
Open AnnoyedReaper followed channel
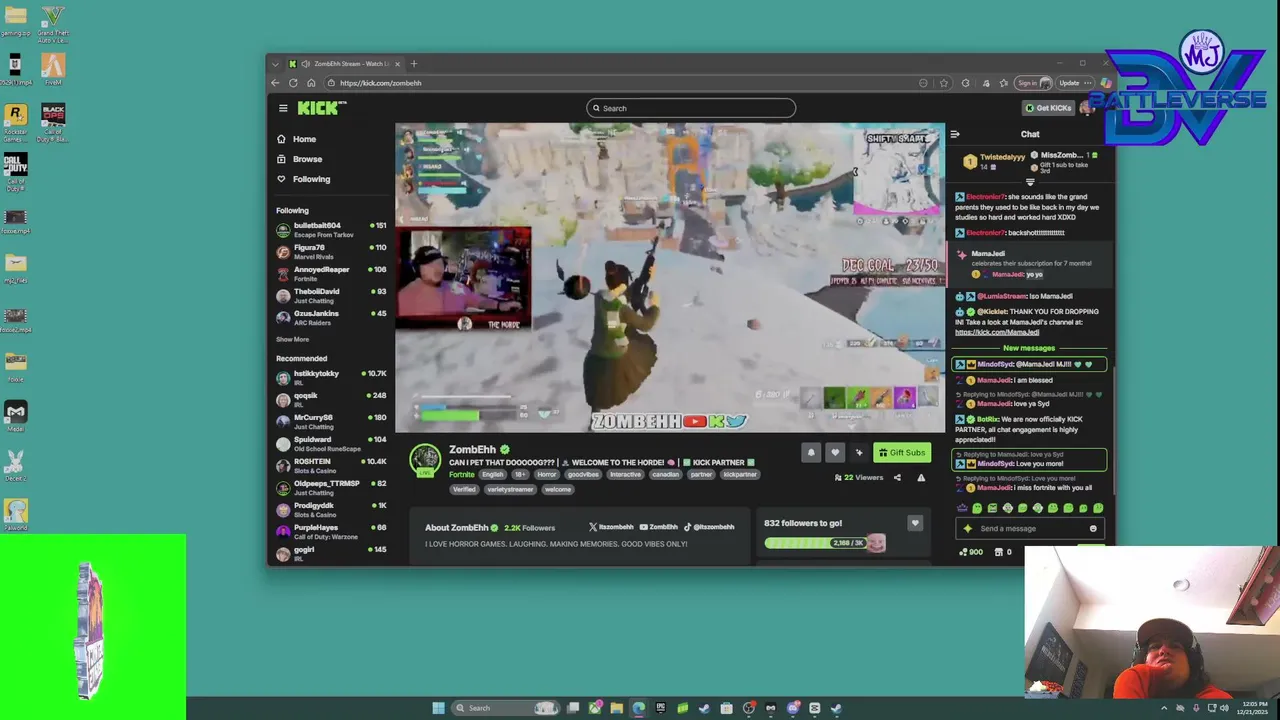point(331,274)
